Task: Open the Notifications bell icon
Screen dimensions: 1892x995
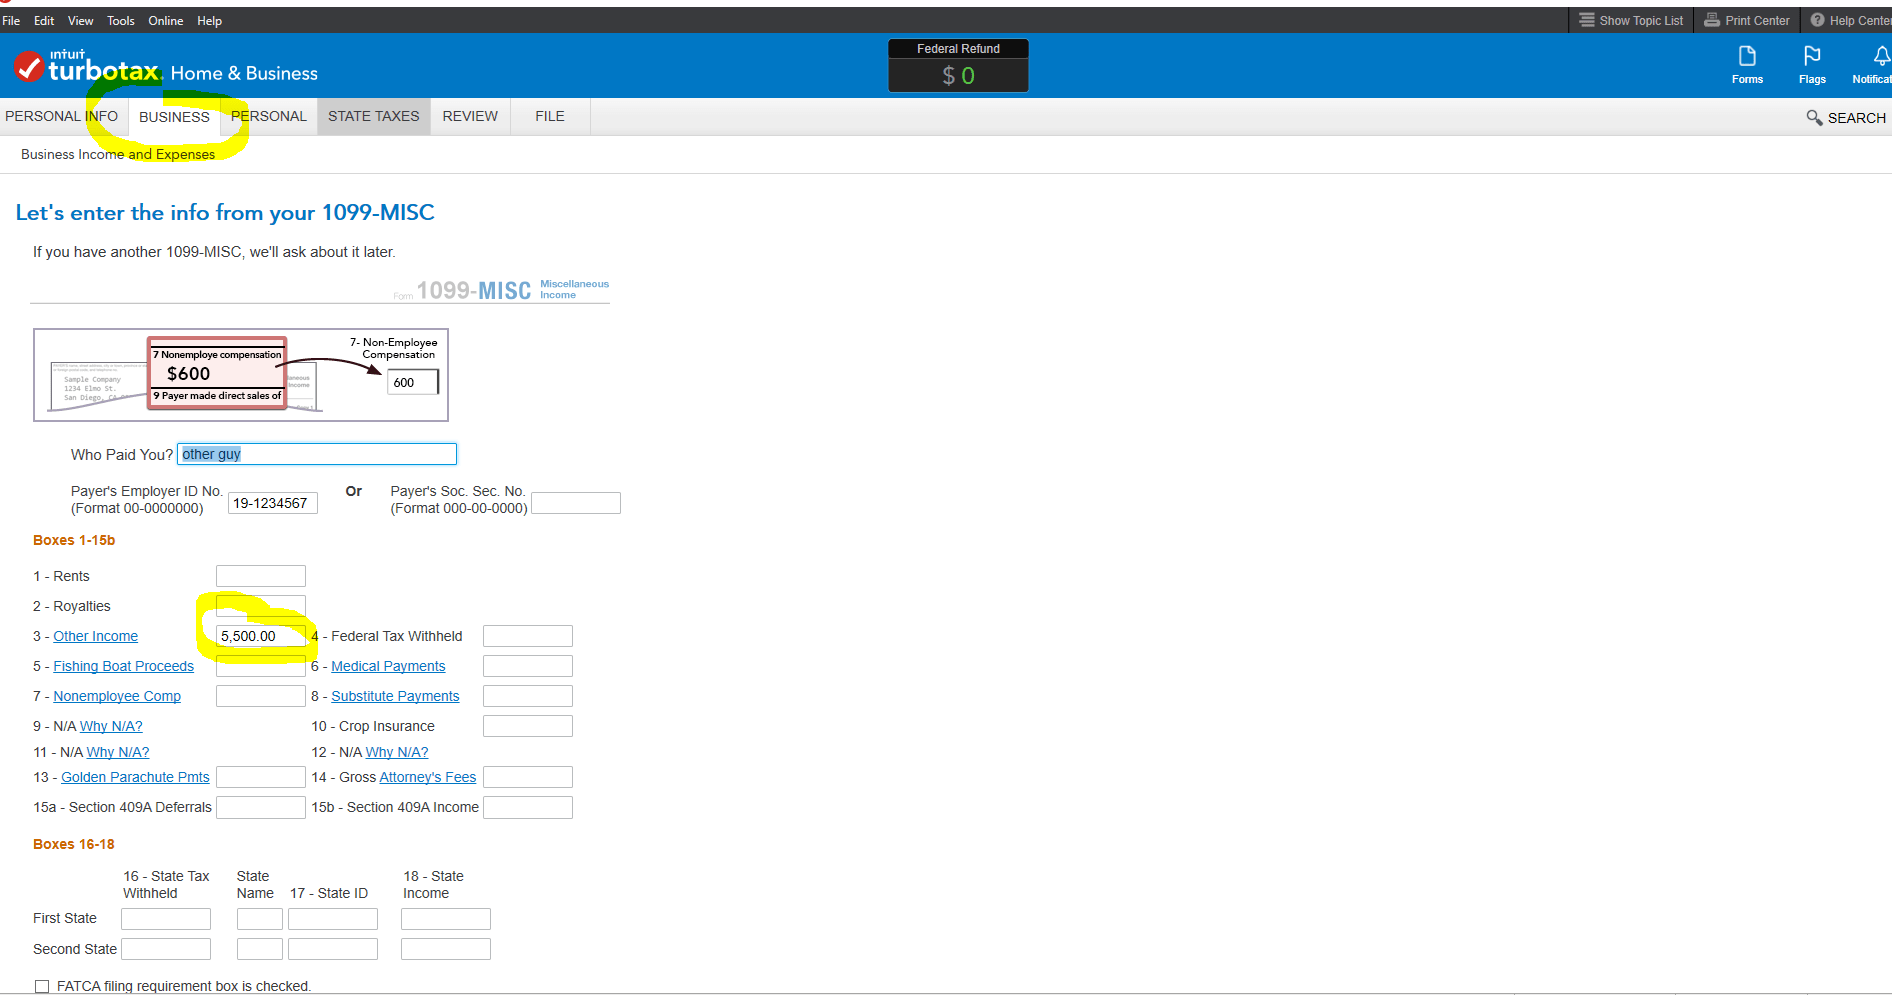Action: (1881, 57)
